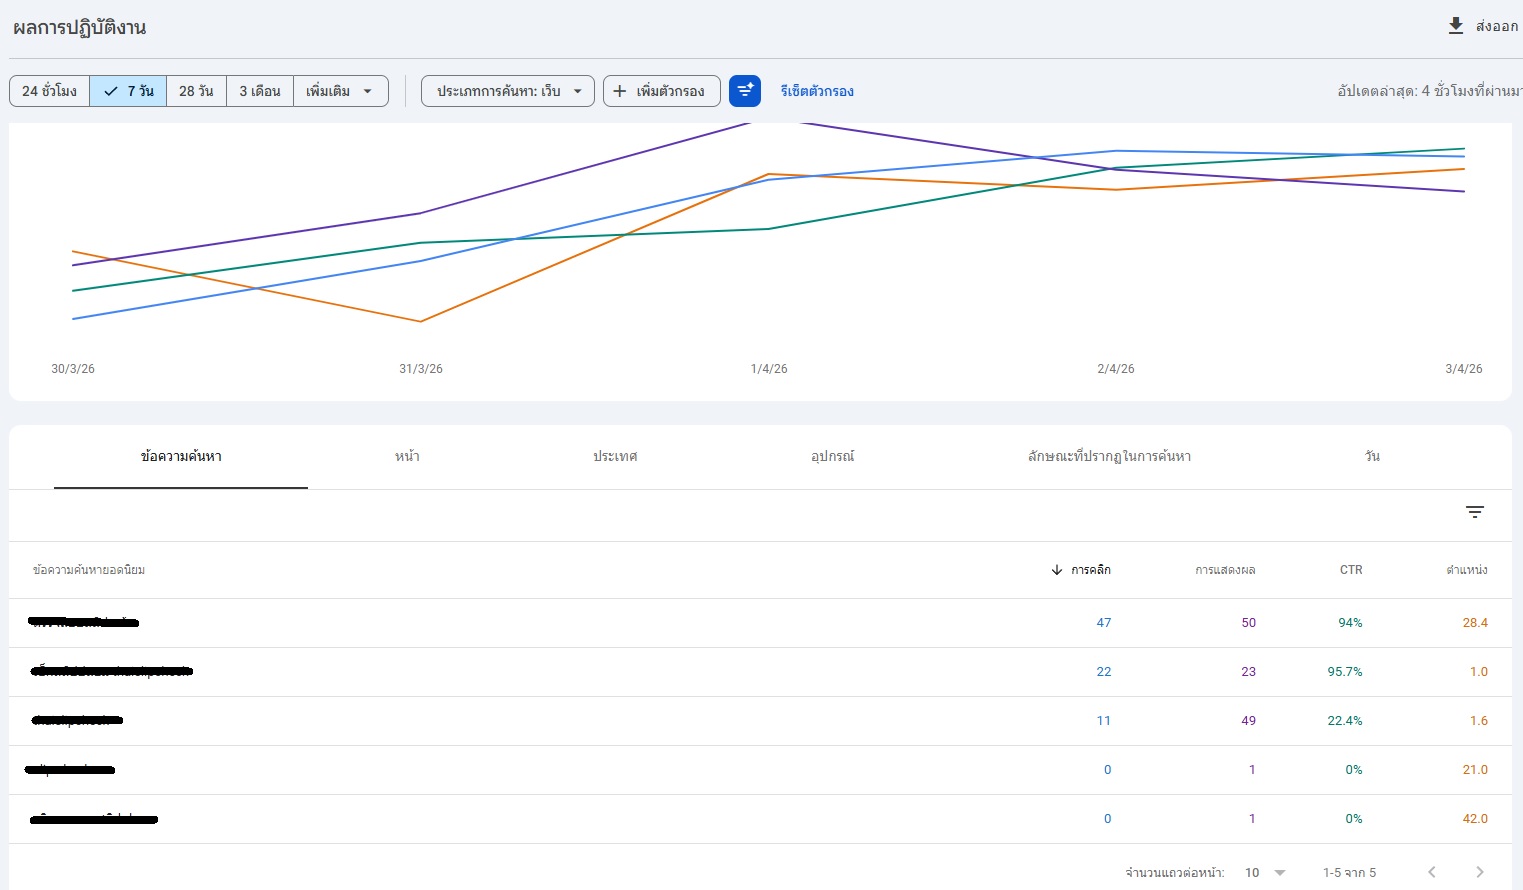Open the ประเภทการค้นหา: เว็บ dropdown

pos(508,91)
